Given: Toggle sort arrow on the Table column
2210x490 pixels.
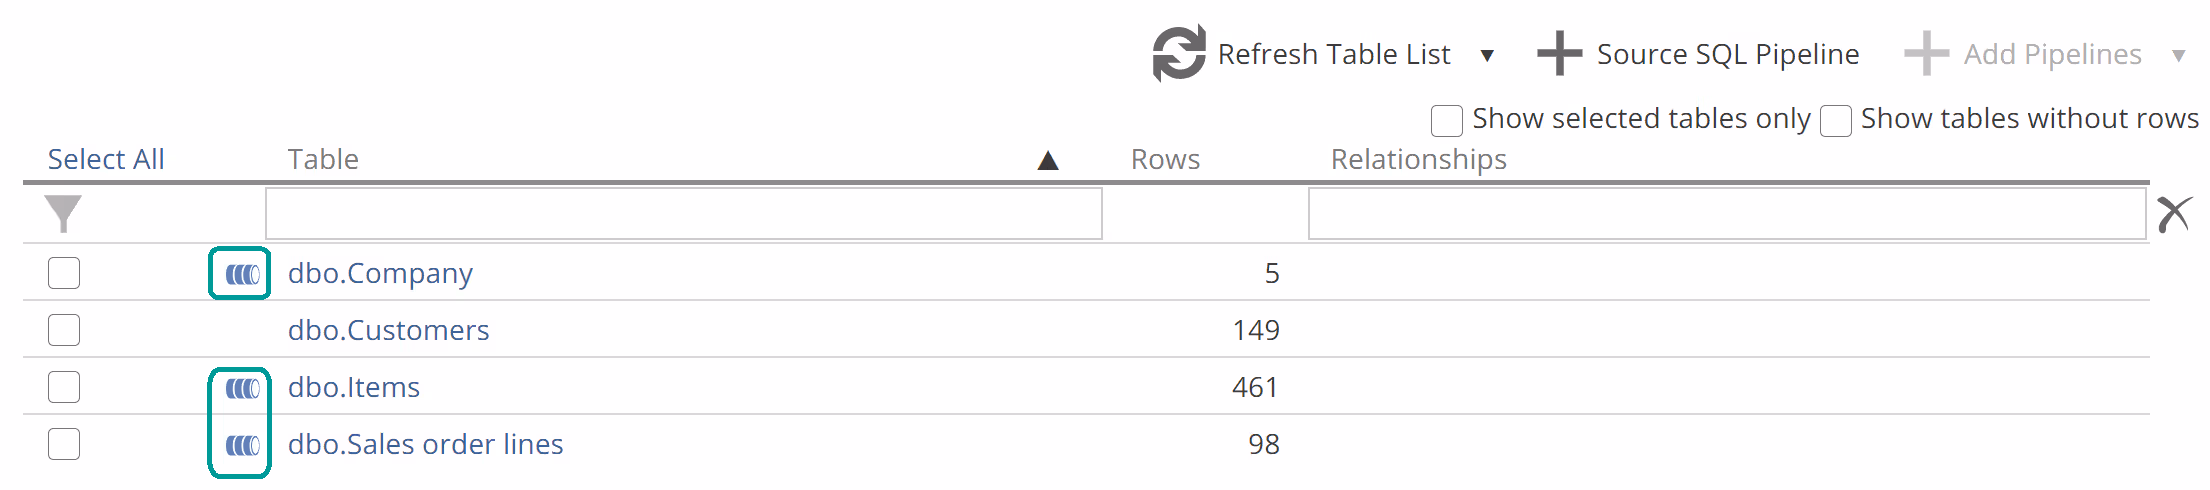Looking at the screenshot, I should 1047,161.
